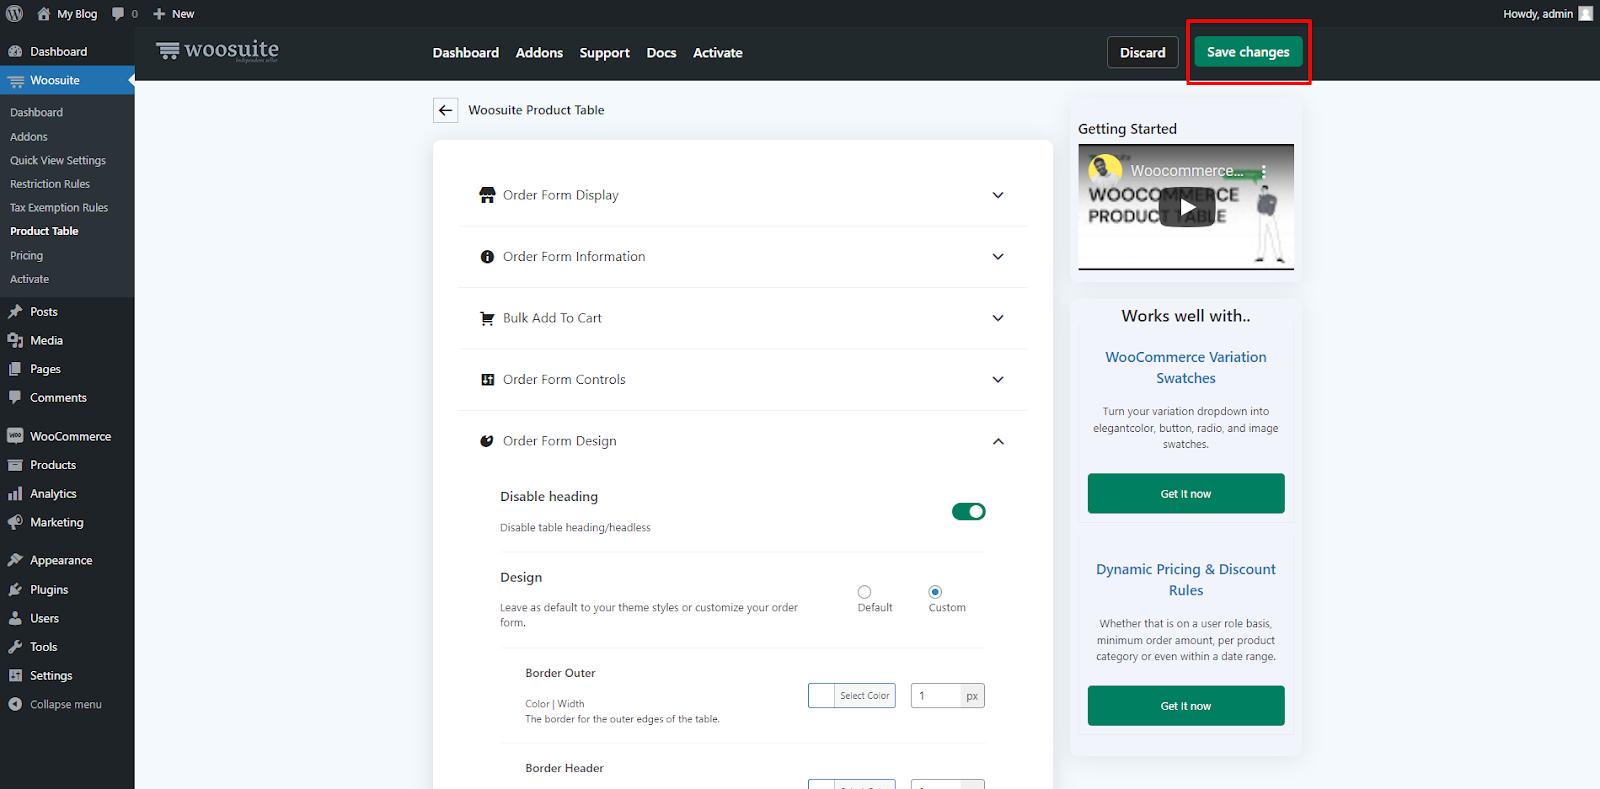1600x789 pixels.
Task: Click the Appearance brush icon
Action: point(15,561)
